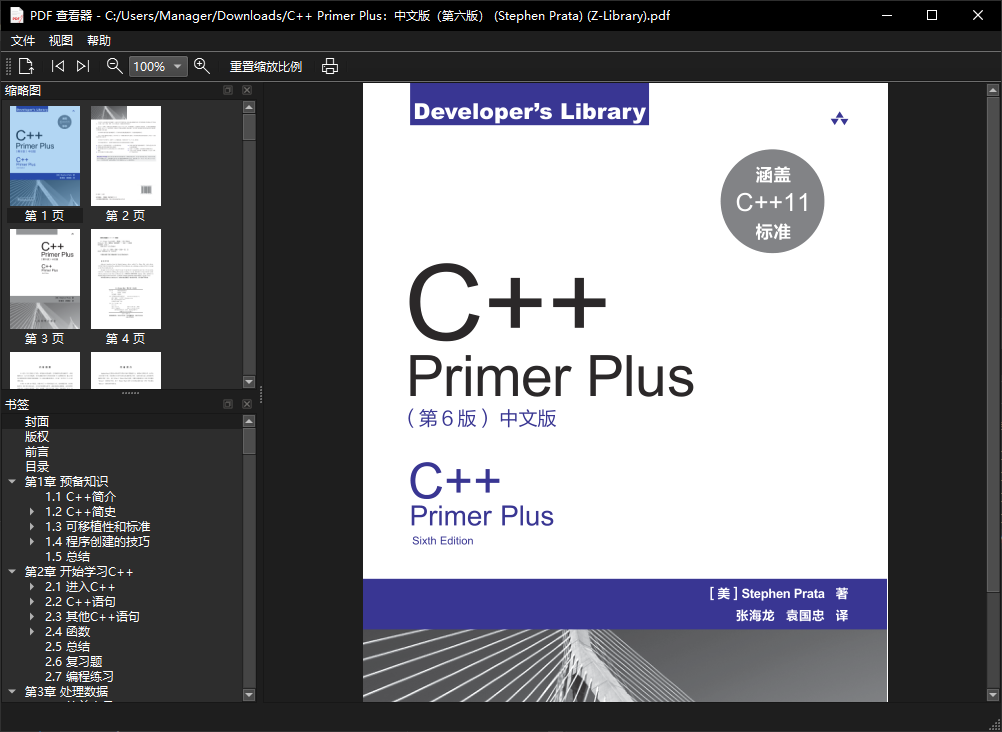This screenshot has width=1002, height=732.
Task: Expand 2.1 进入C++ bookmark
Action: (x=32, y=587)
